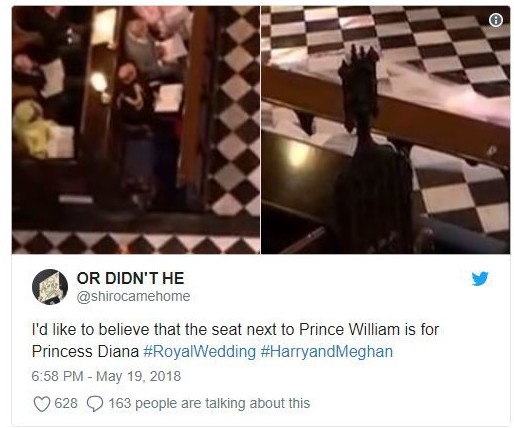This screenshot has height=428, width=514.
Task: Click the info icon on the image
Action: click(x=496, y=20)
